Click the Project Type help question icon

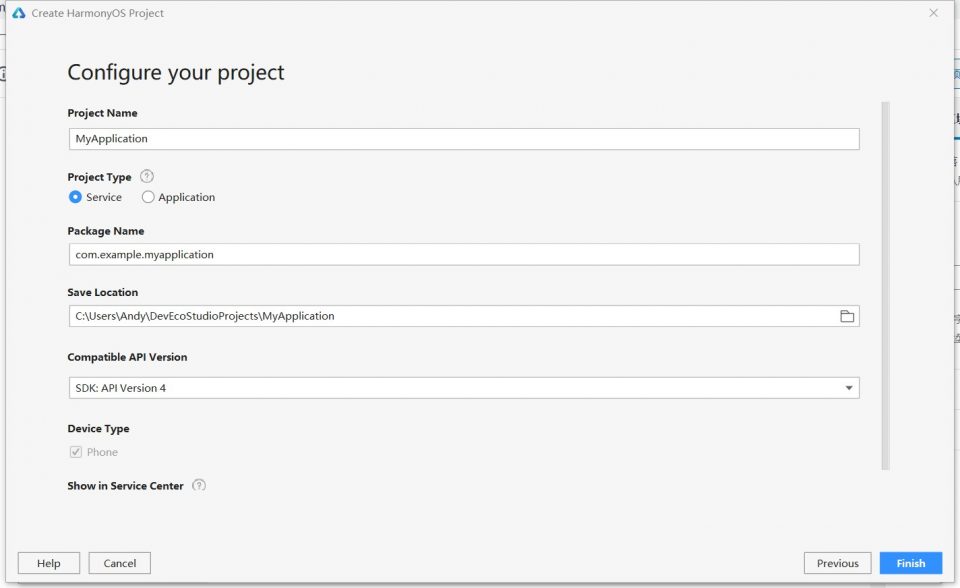pos(147,176)
